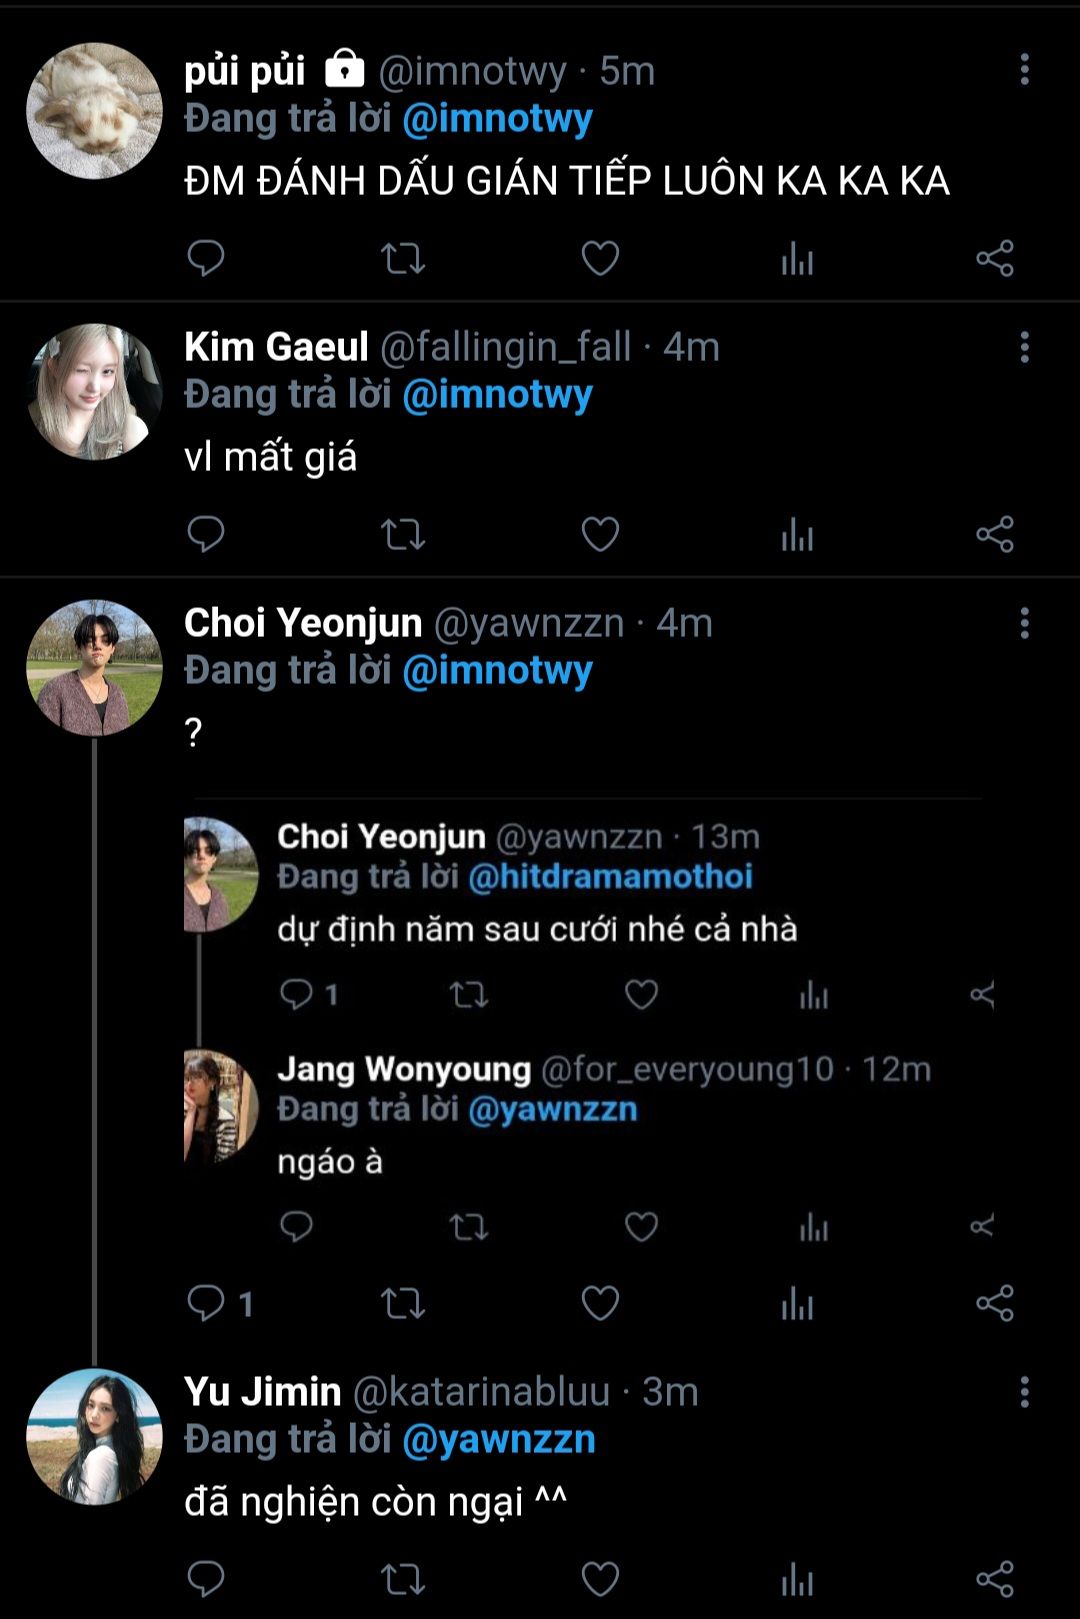1080x1619 pixels.
Task: Open more options for pủi pủi's tweet
Action: point(1024,70)
